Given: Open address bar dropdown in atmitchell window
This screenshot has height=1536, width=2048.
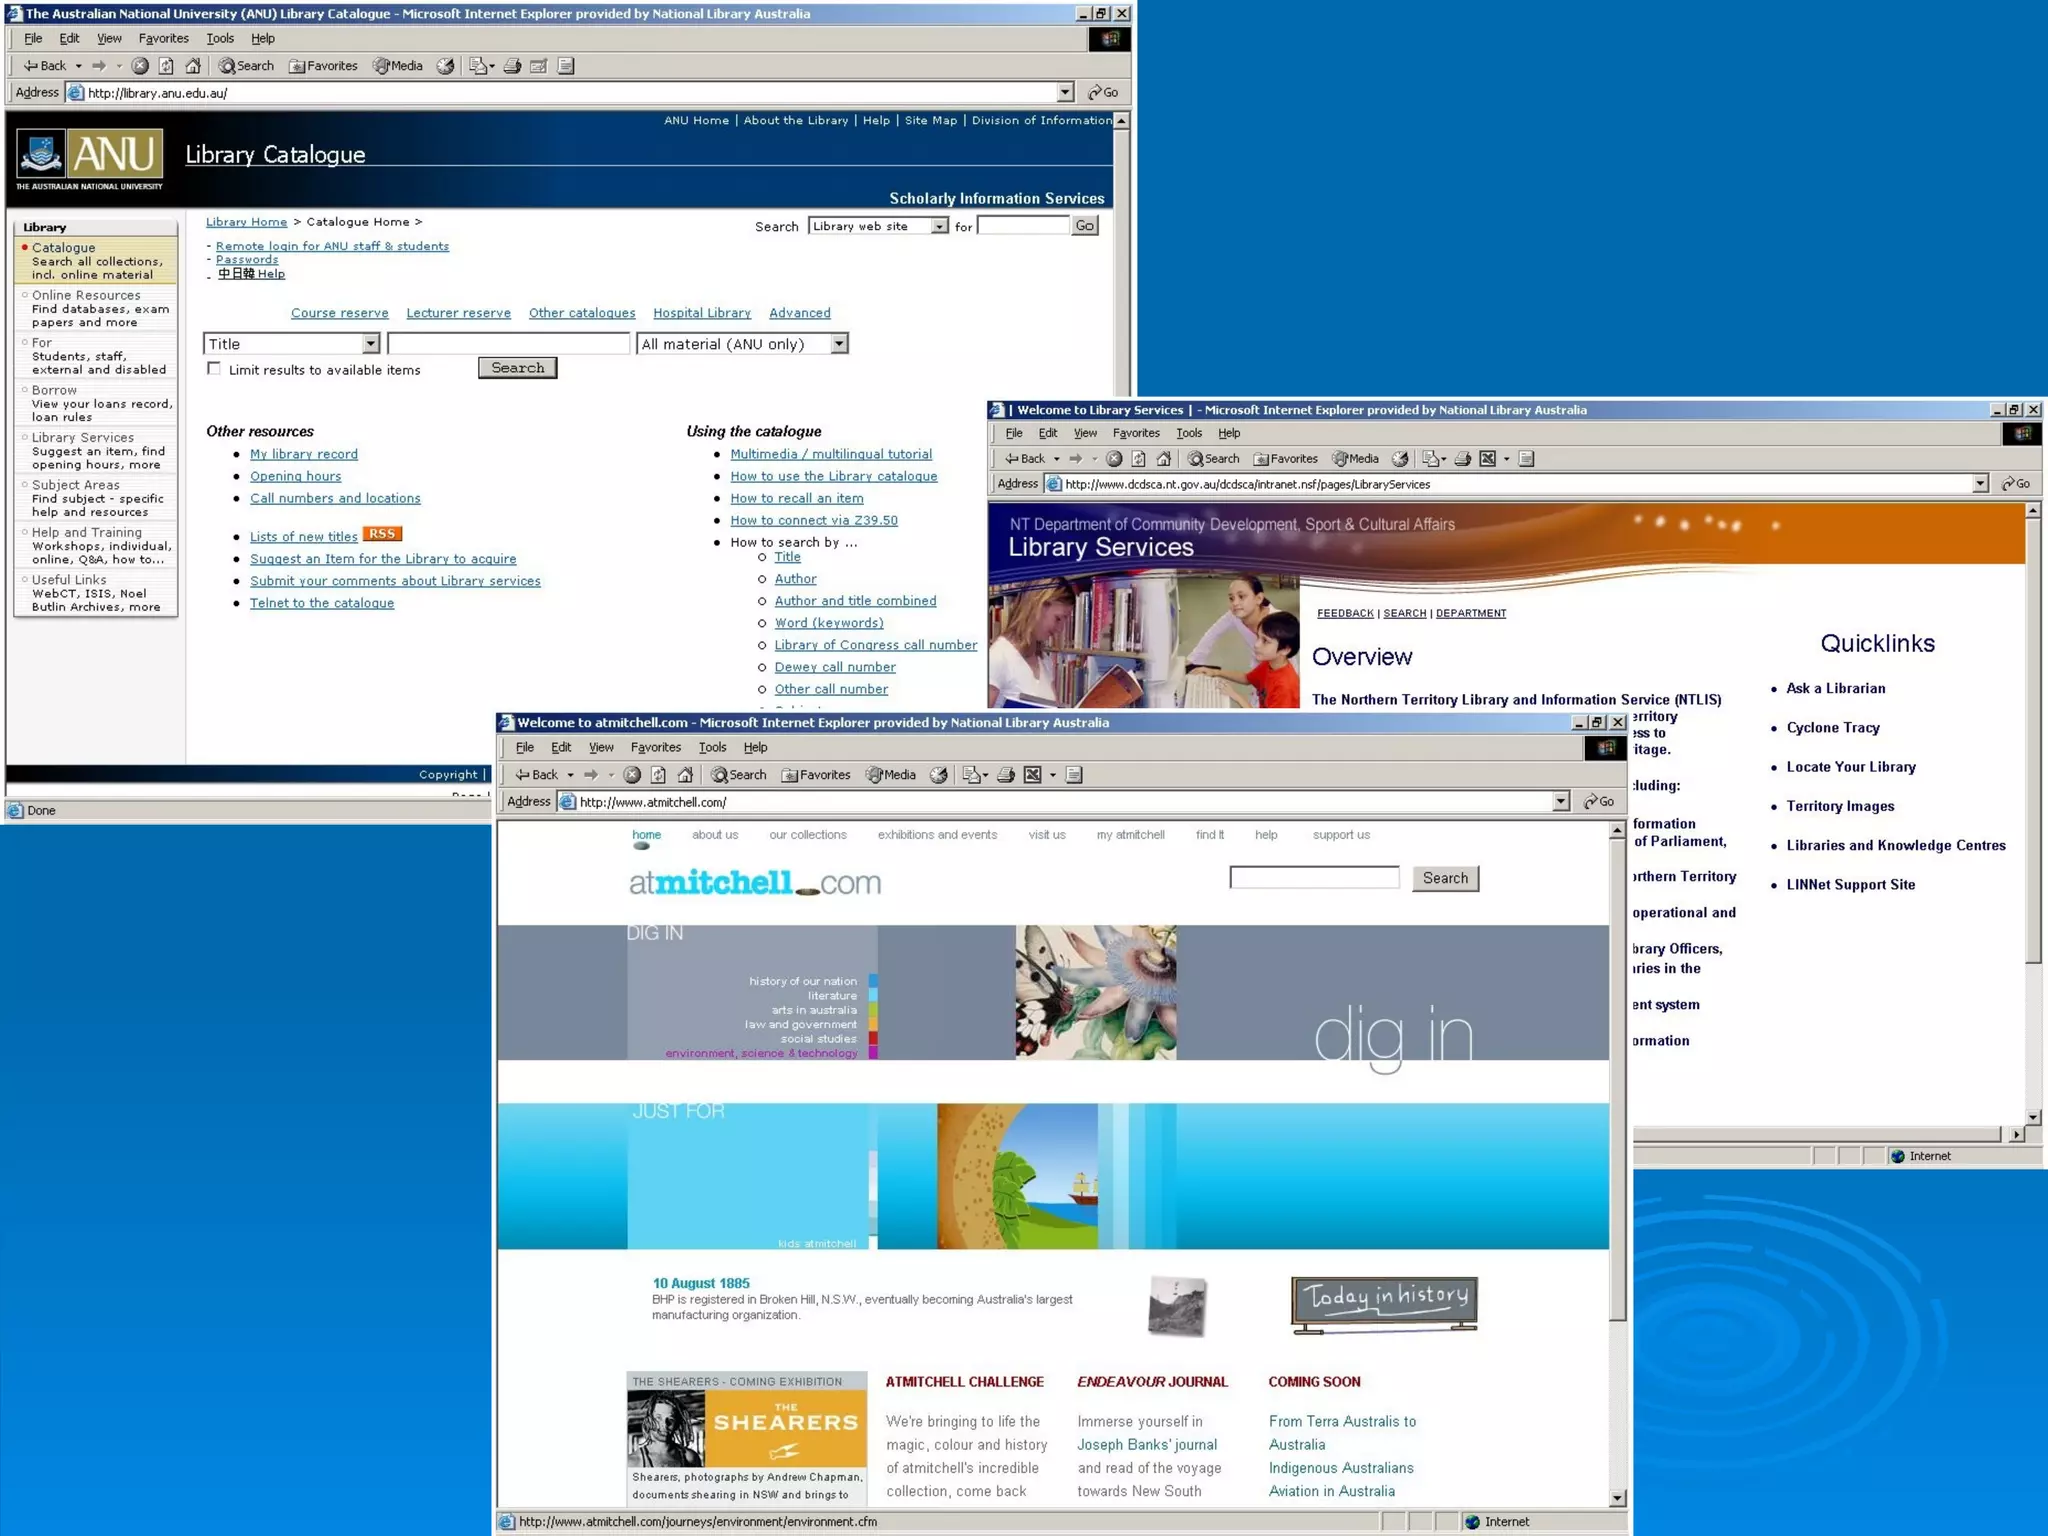Looking at the screenshot, I should [1561, 802].
